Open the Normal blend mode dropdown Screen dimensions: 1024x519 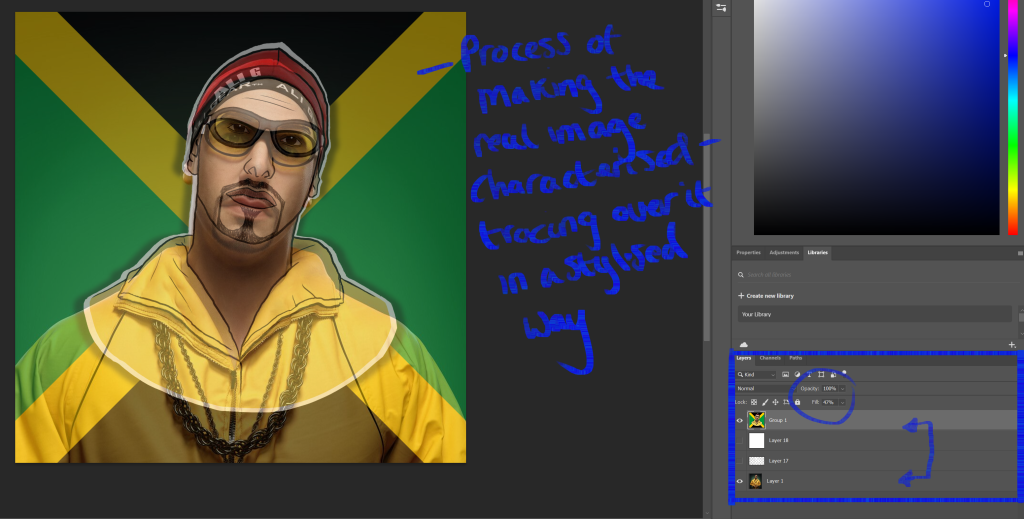point(761,388)
